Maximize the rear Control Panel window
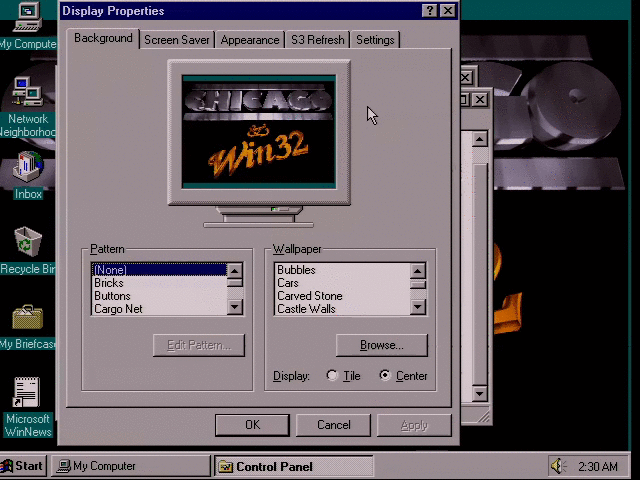Image resolution: width=640 pixels, height=480 pixels. (x=464, y=99)
